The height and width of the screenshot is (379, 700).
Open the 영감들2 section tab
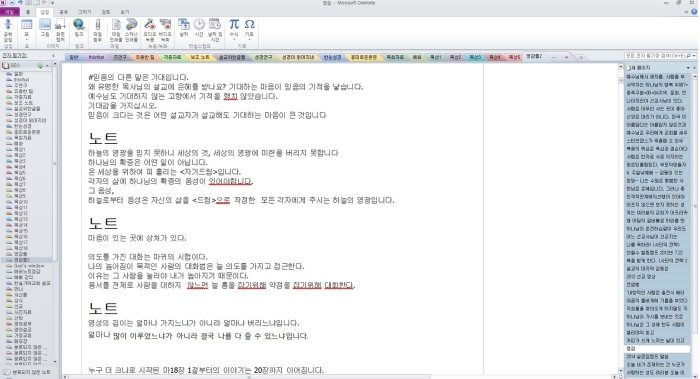(534, 57)
